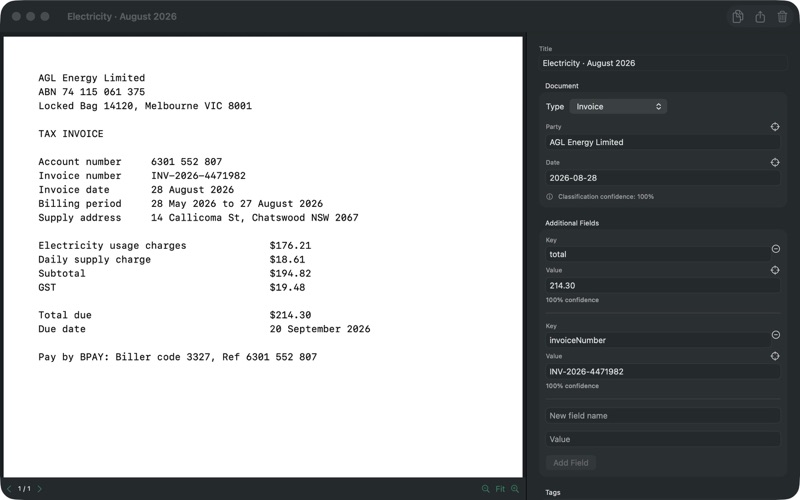Click the empty Value input field
Image resolution: width=800 pixels, height=500 pixels.
pyautogui.click(x=662, y=439)
